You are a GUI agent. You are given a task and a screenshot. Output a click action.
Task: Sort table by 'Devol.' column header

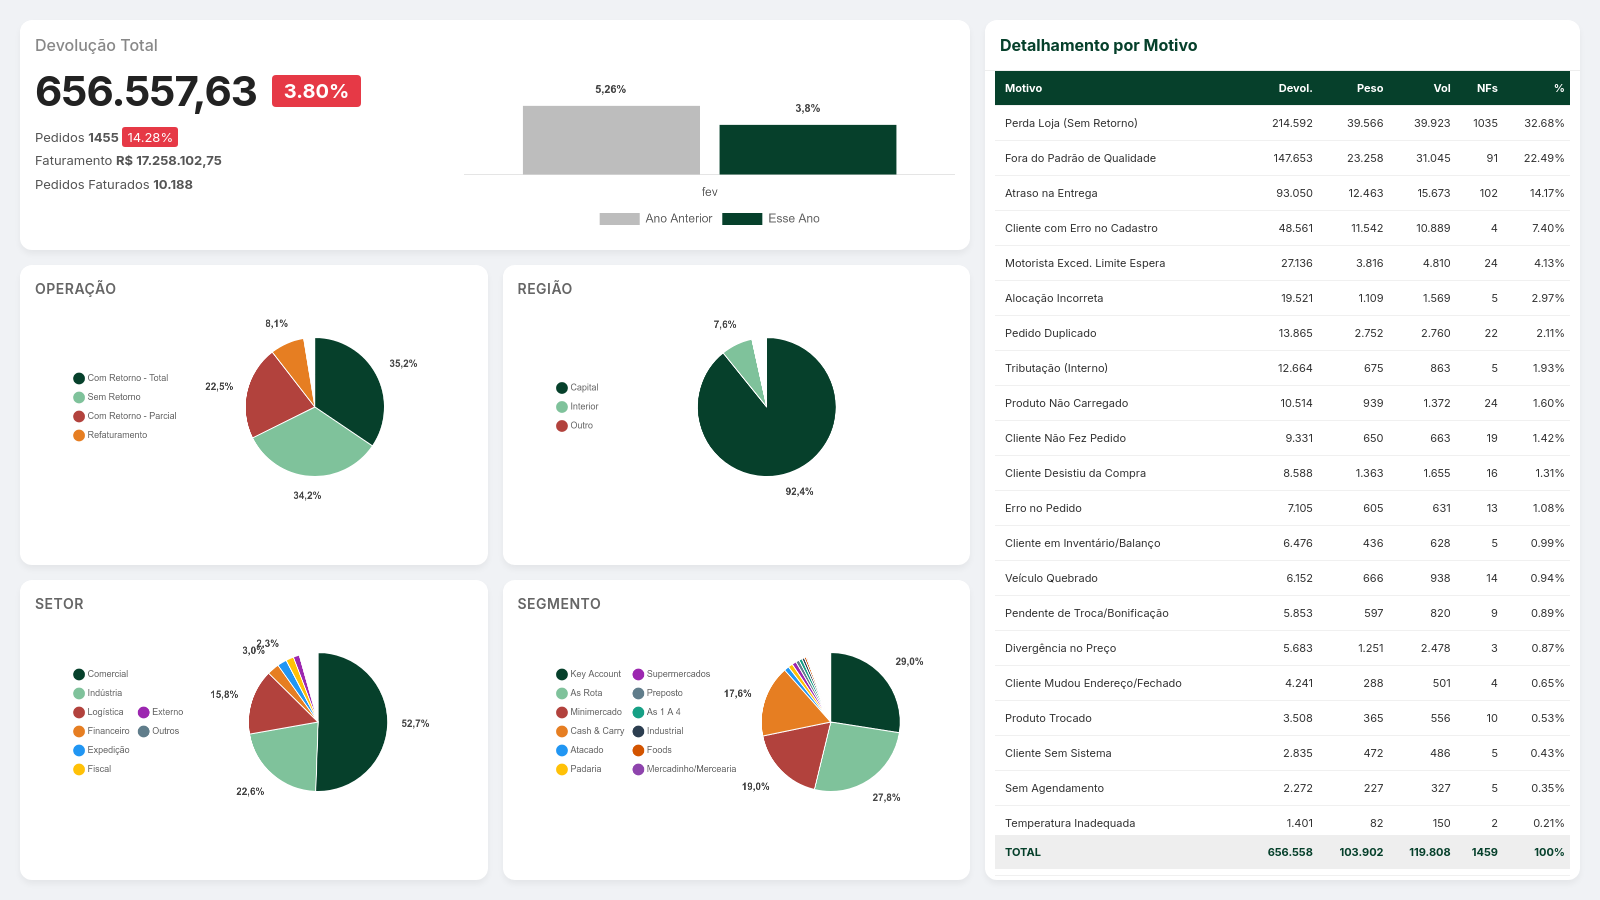[x=1295, y=88]
